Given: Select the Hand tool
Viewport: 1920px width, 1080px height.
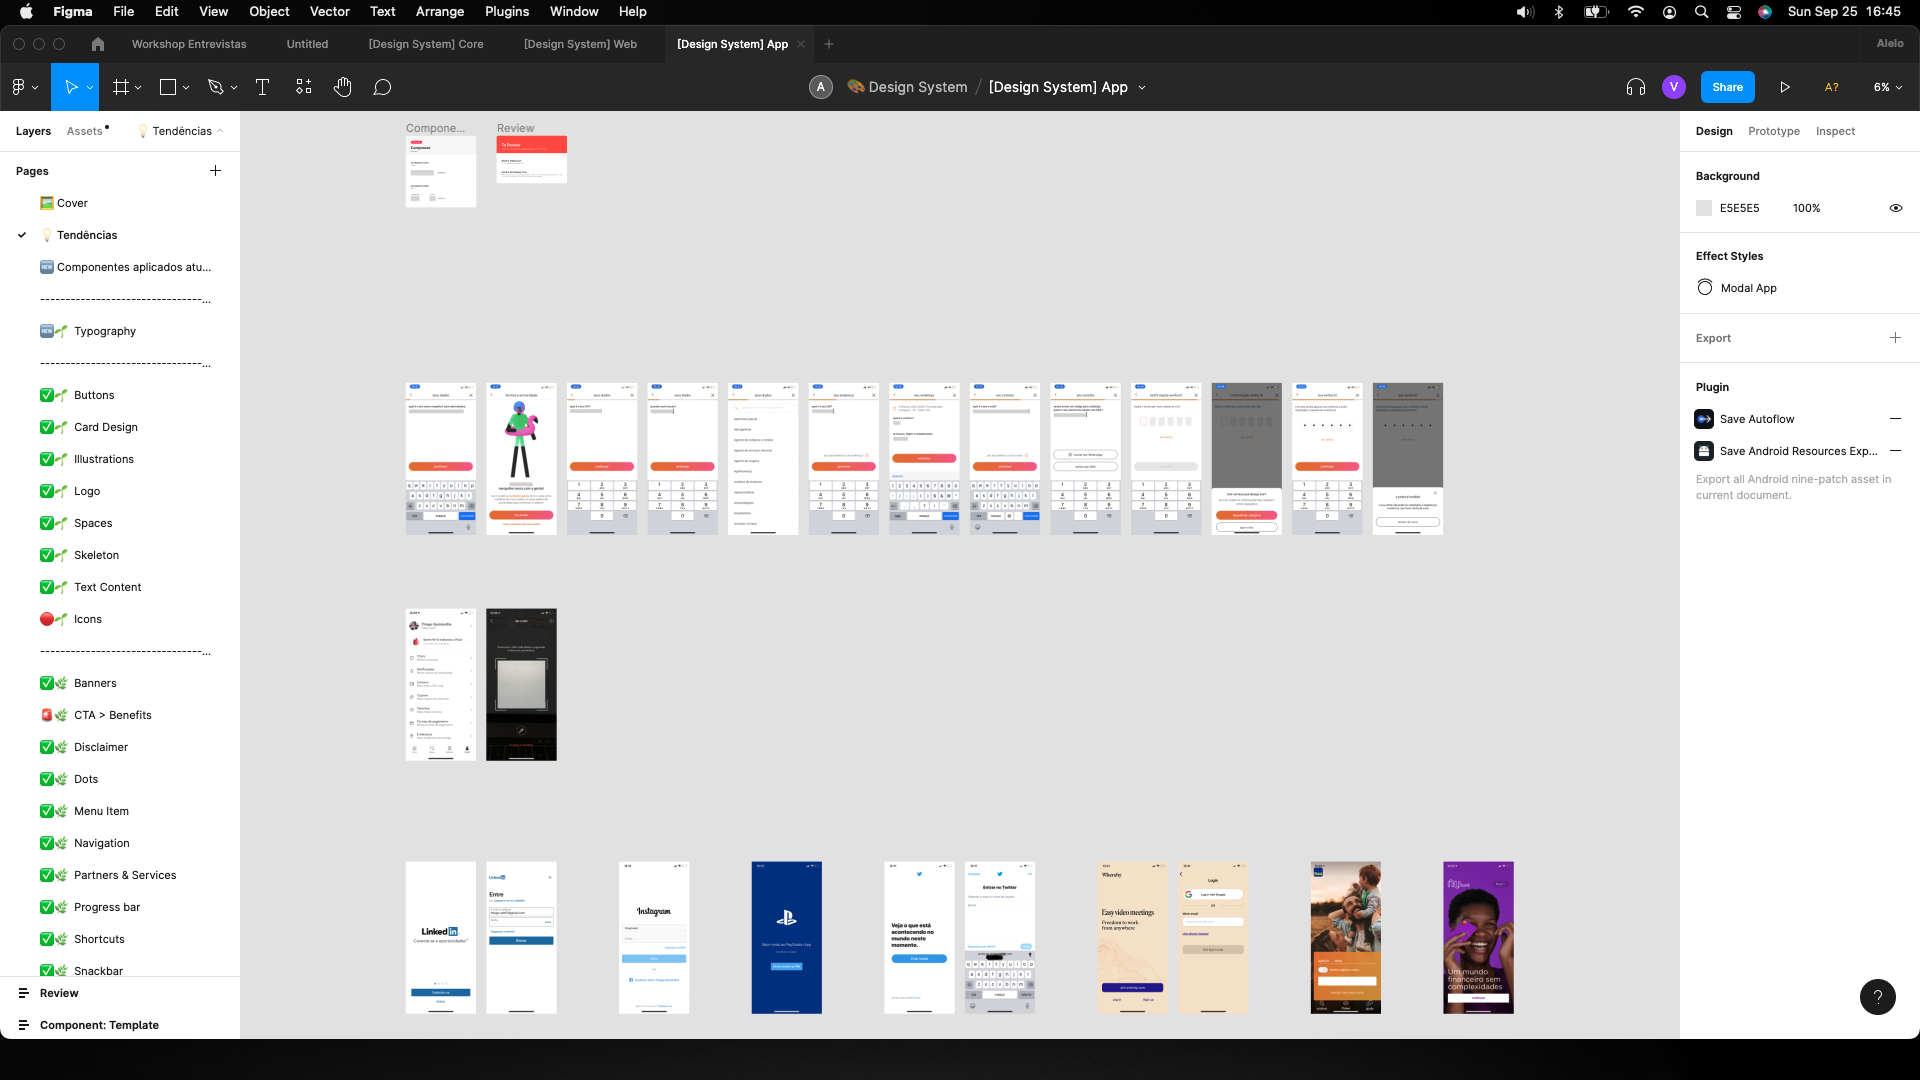Looking at the screenshot, I should [x=343, y=87].
